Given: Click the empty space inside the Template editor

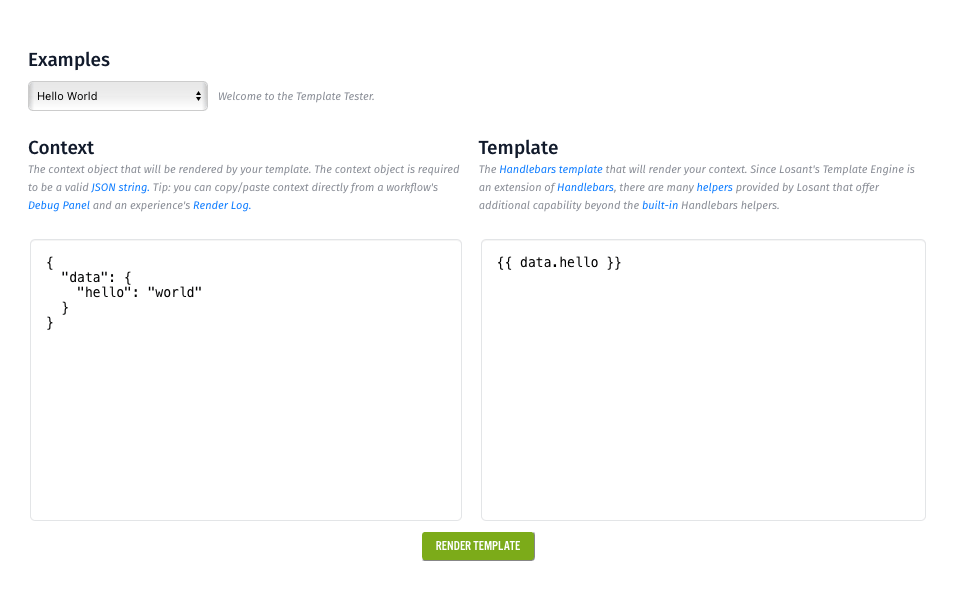Looking at the screenshot, I should coord(703,400).
